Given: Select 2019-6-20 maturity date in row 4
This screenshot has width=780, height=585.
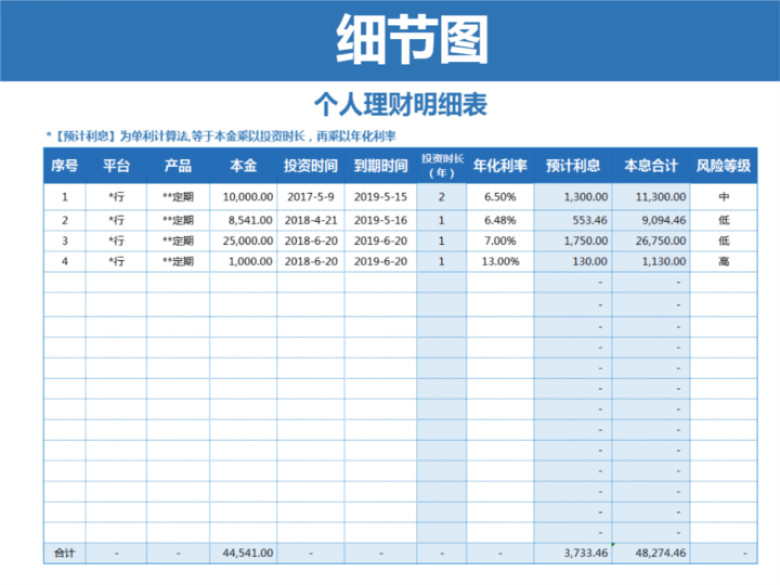Looking at the screenshot, I should (381, 261).
